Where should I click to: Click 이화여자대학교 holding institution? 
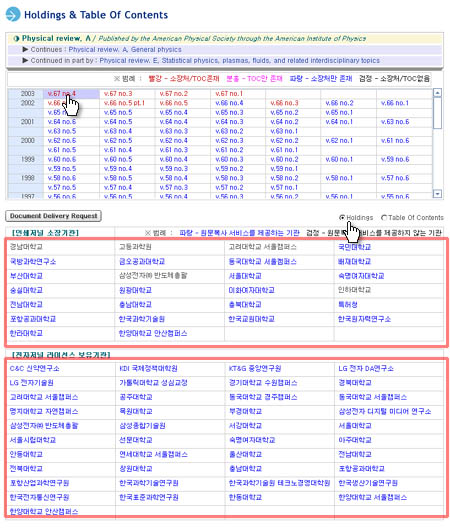point(251,290)
